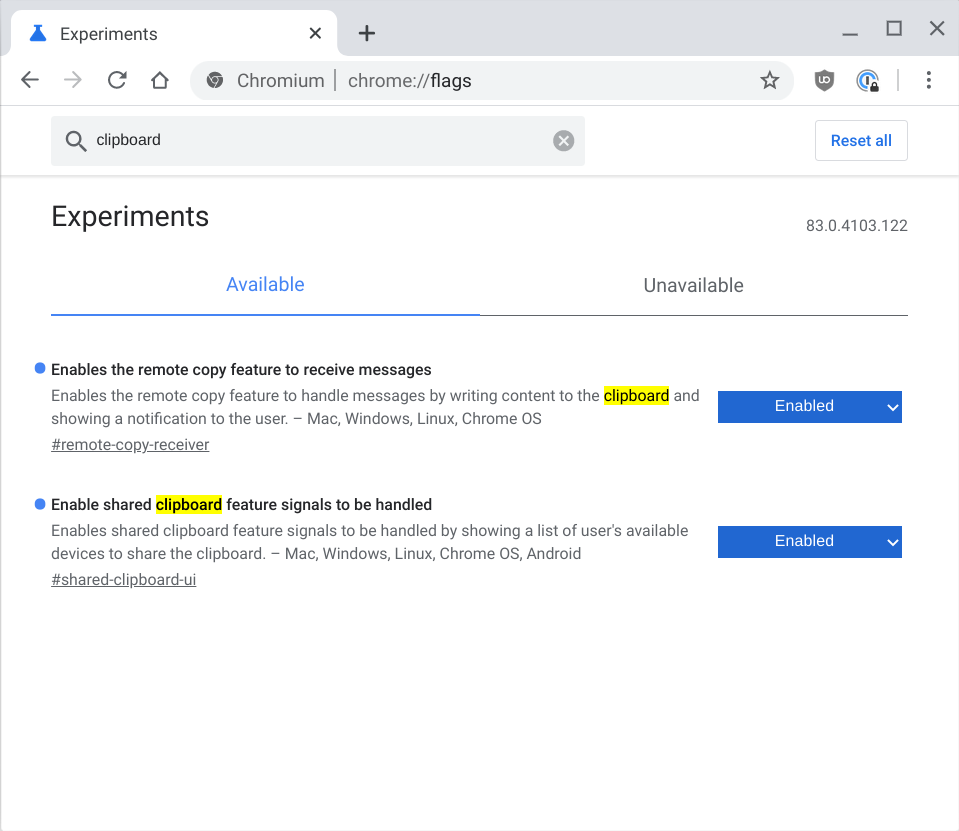Open the home page
The height and width of the screenshot is (831, 959).
click(160, 80)
